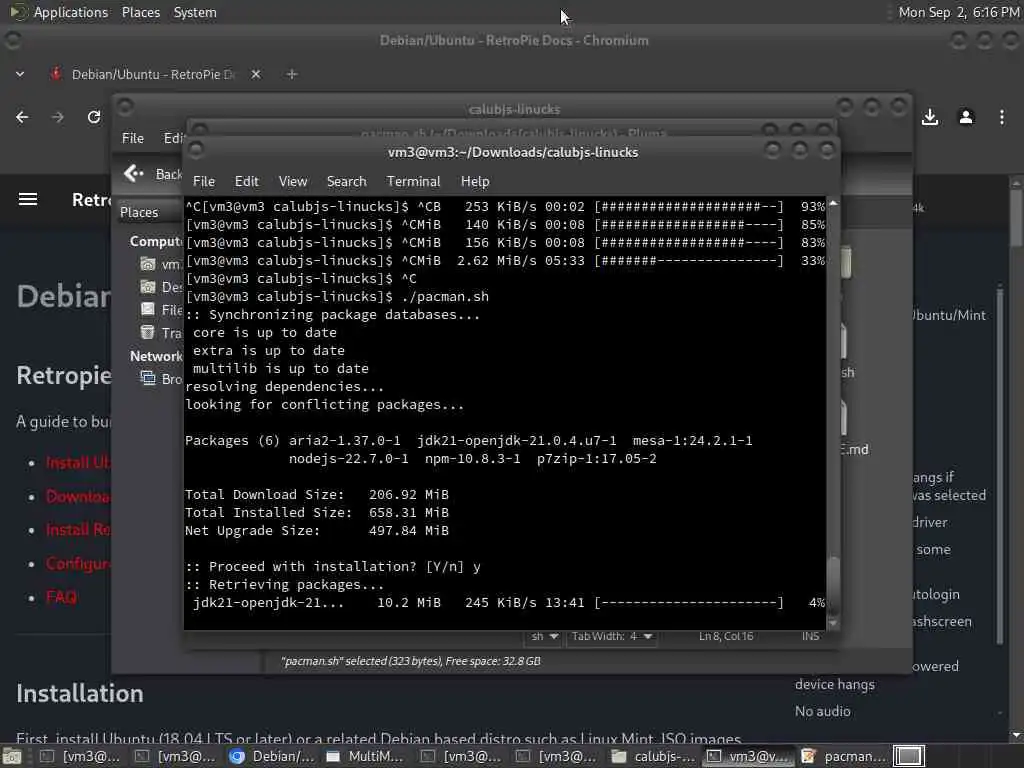Open the Terminal menu in terminal window

coord(413,182)
